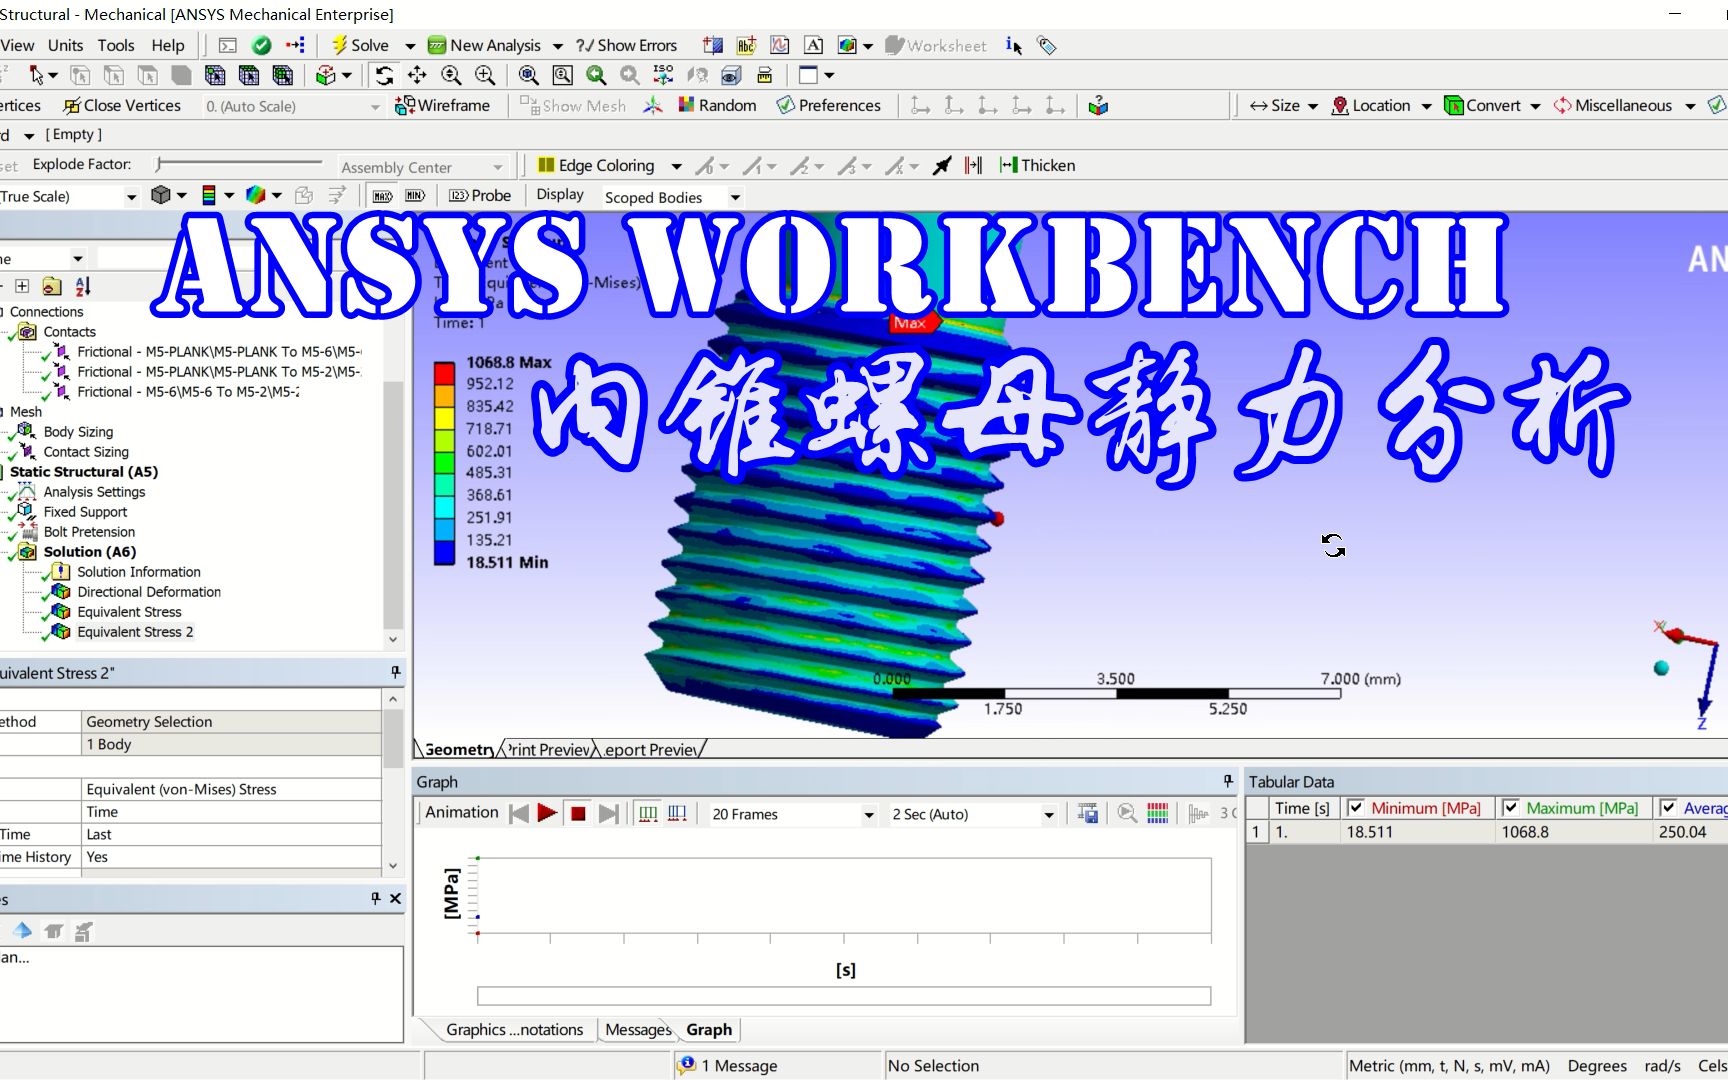Activate the Probe tool
Screen dimensions: 1728x1080
click(479, 195)
